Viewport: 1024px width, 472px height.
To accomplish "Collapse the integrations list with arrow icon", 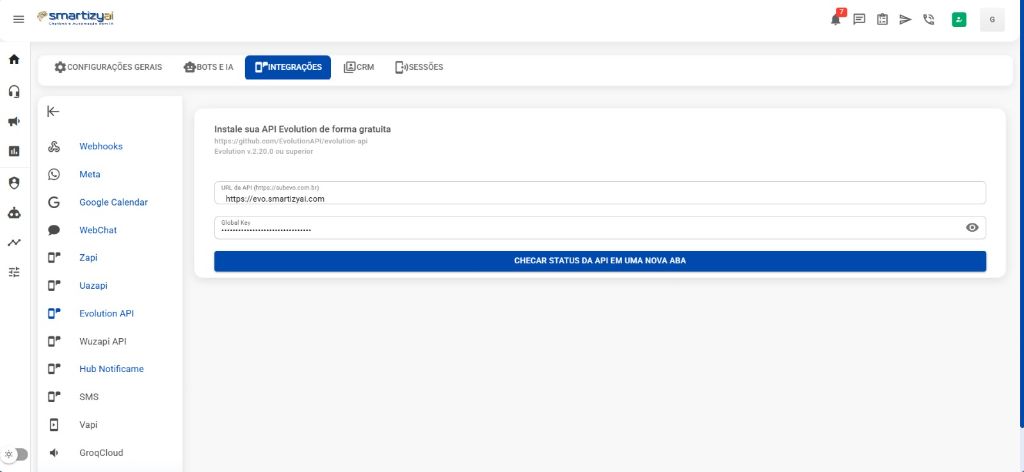I will tap(53, 112).
